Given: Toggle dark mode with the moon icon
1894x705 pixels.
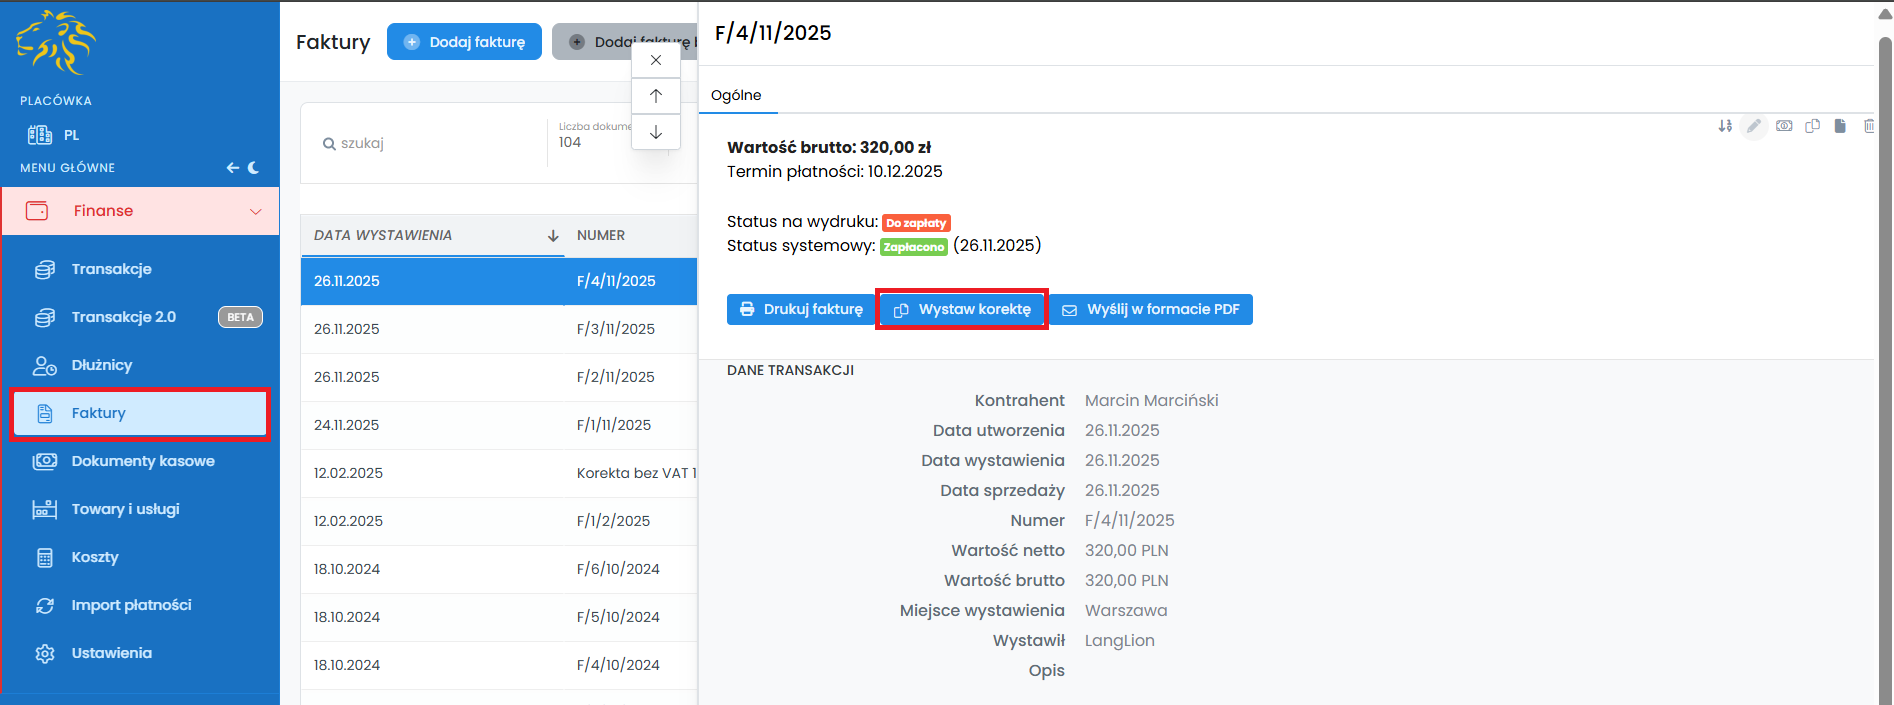Looking at the screenshot, I should (x=254, y=168).
